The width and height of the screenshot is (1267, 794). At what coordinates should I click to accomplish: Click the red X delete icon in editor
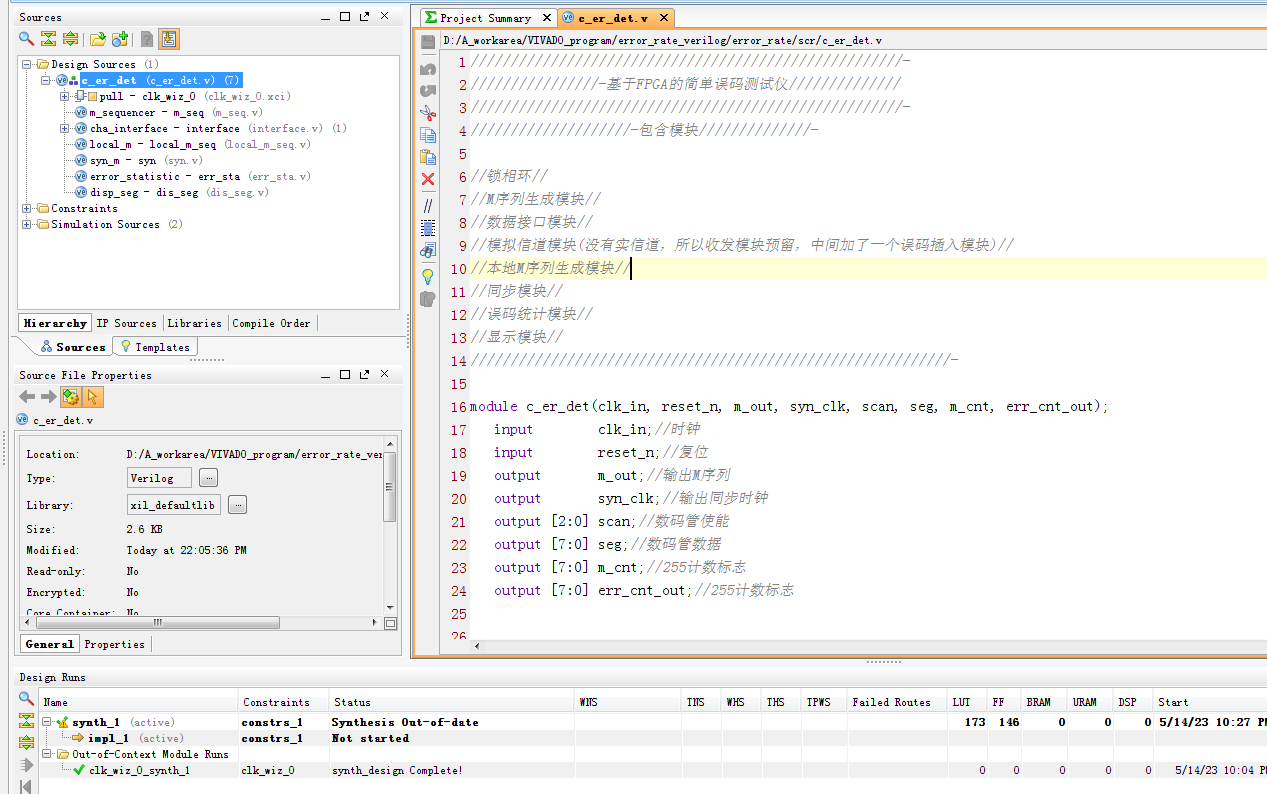pos(428,179)
